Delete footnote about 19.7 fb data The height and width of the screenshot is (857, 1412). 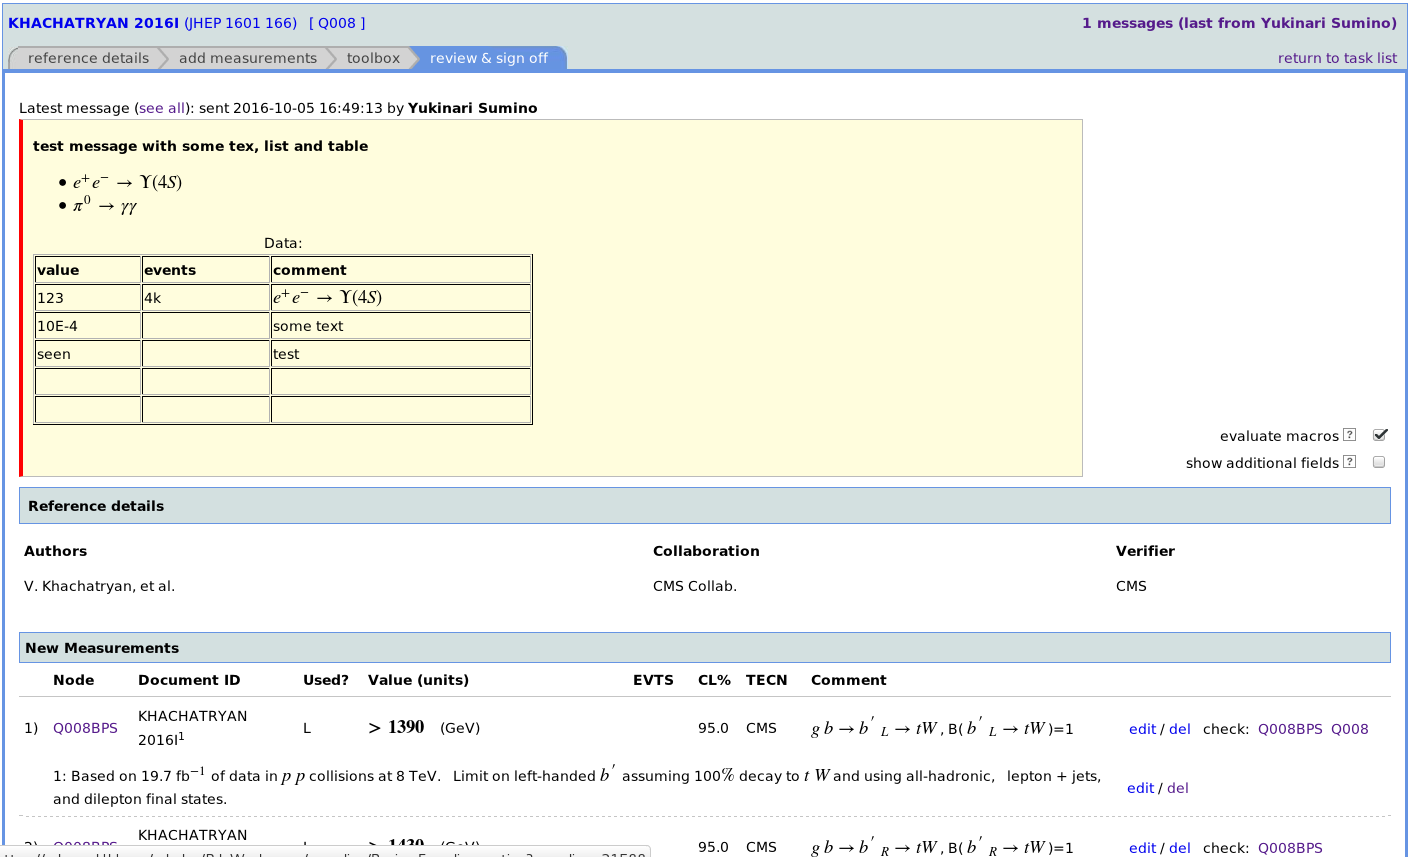(1178, 788)
